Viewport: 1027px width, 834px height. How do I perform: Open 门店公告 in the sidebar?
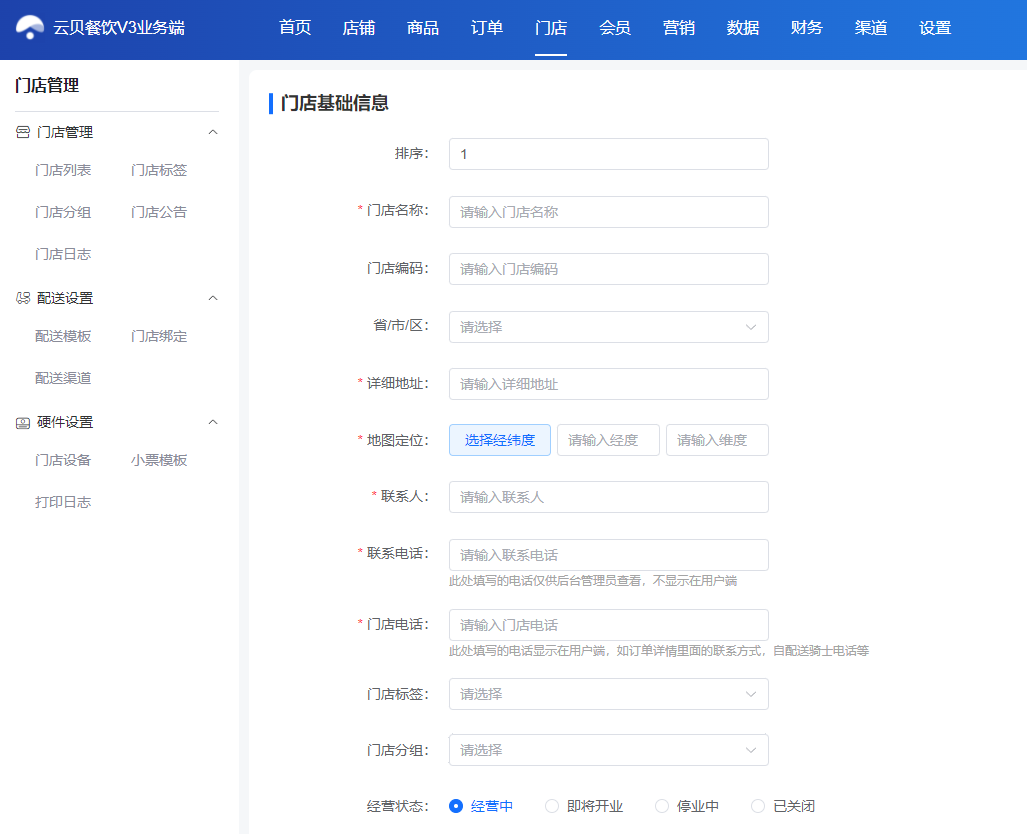point(159,212)
